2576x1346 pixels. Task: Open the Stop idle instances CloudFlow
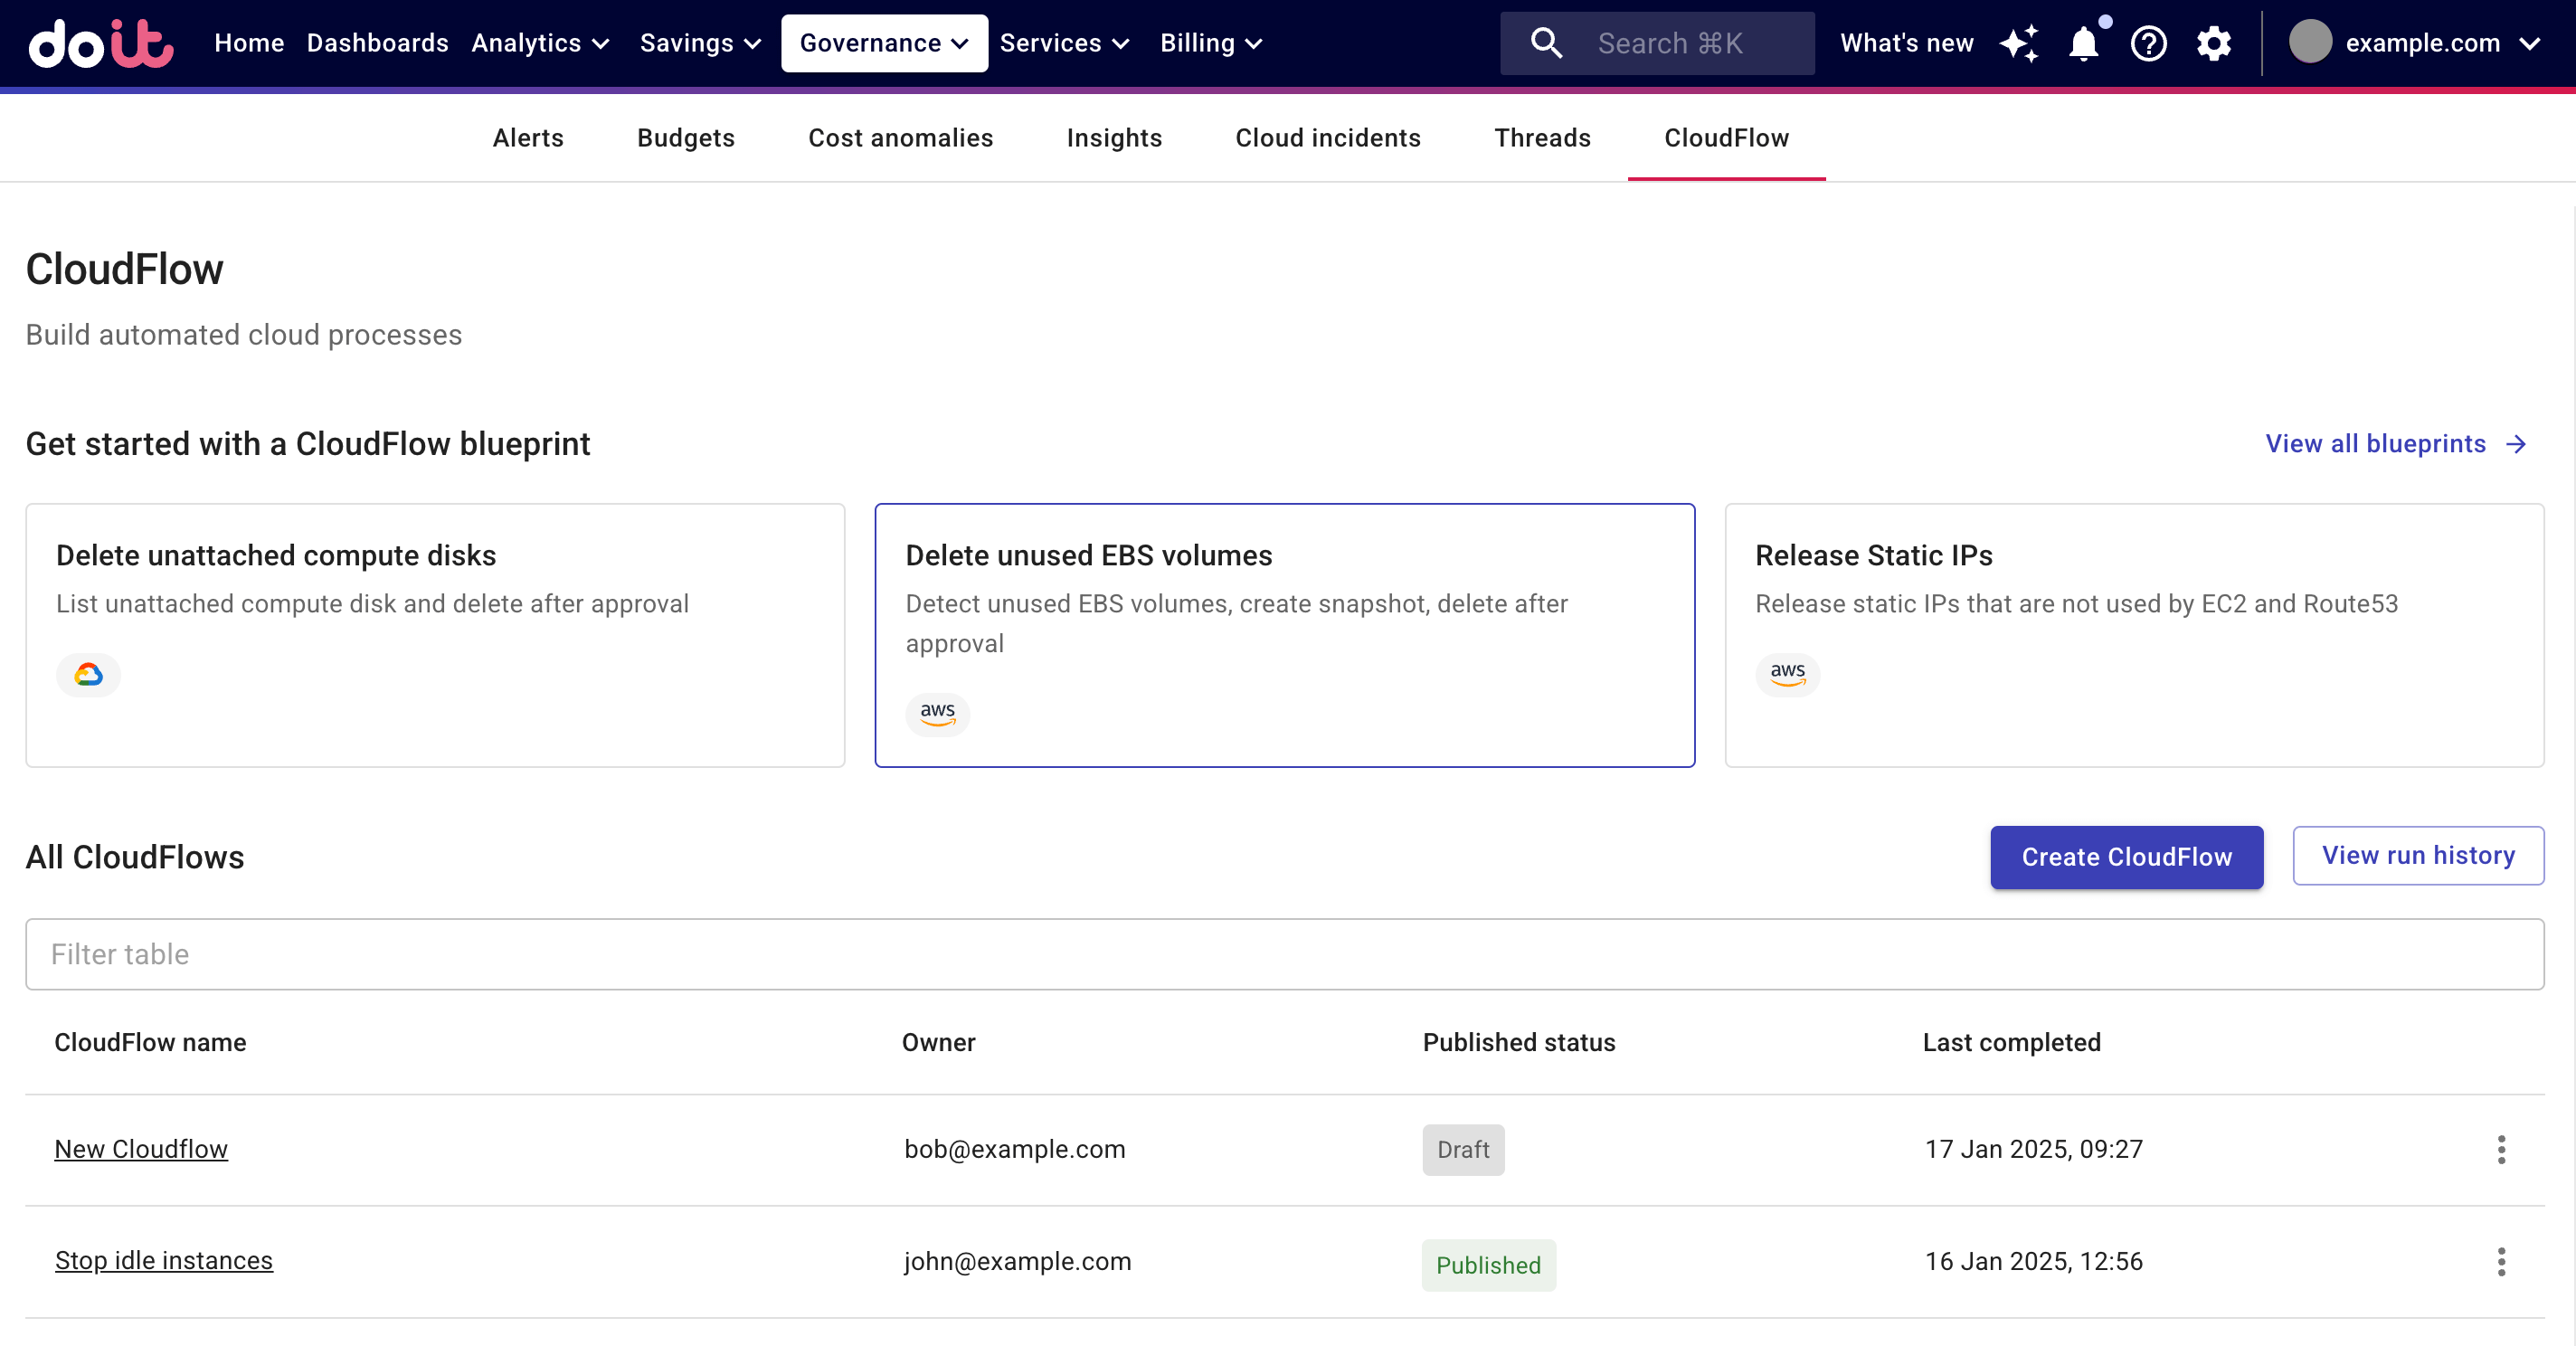click(x=164, y=1261)
